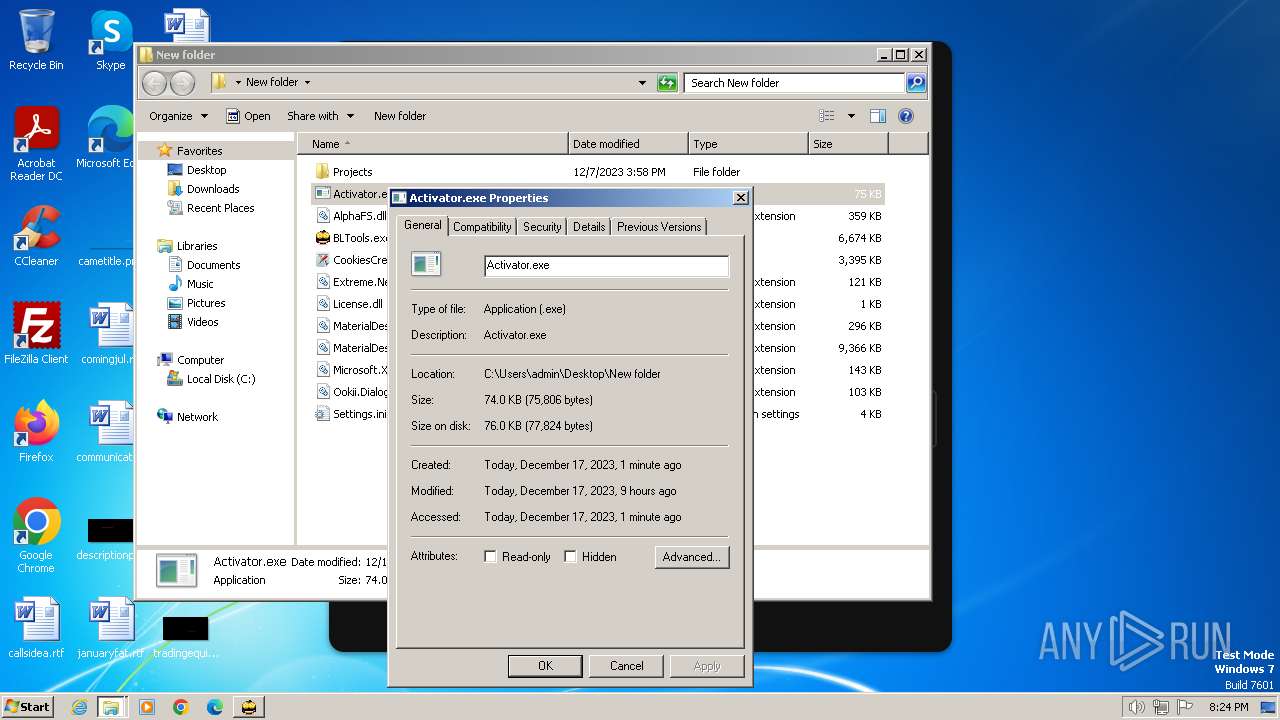Sort by the Size column header
1280x720 pixels.
tap(848, 144)
